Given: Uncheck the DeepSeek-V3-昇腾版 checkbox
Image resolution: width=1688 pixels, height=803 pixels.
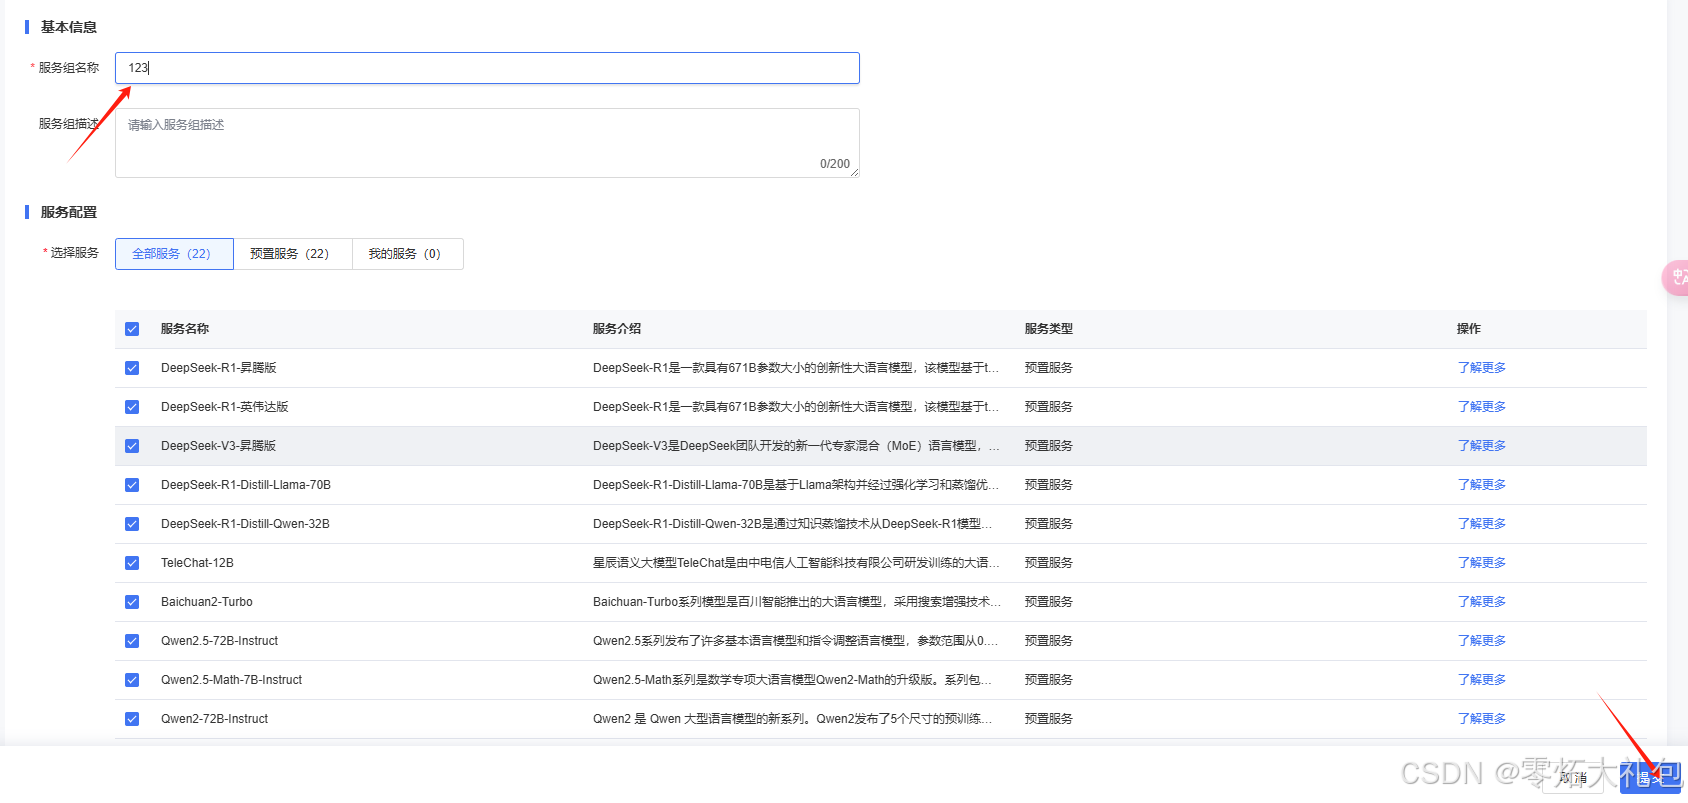Looking at the screenshot, I should click(x=132, y=446).
